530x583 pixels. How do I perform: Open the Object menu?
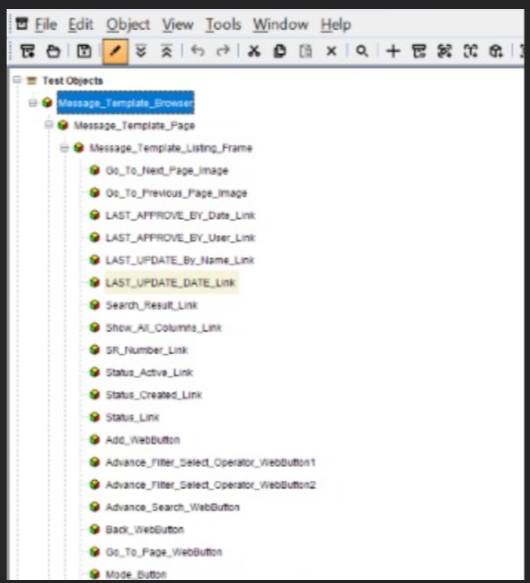[x=128, y=25]
